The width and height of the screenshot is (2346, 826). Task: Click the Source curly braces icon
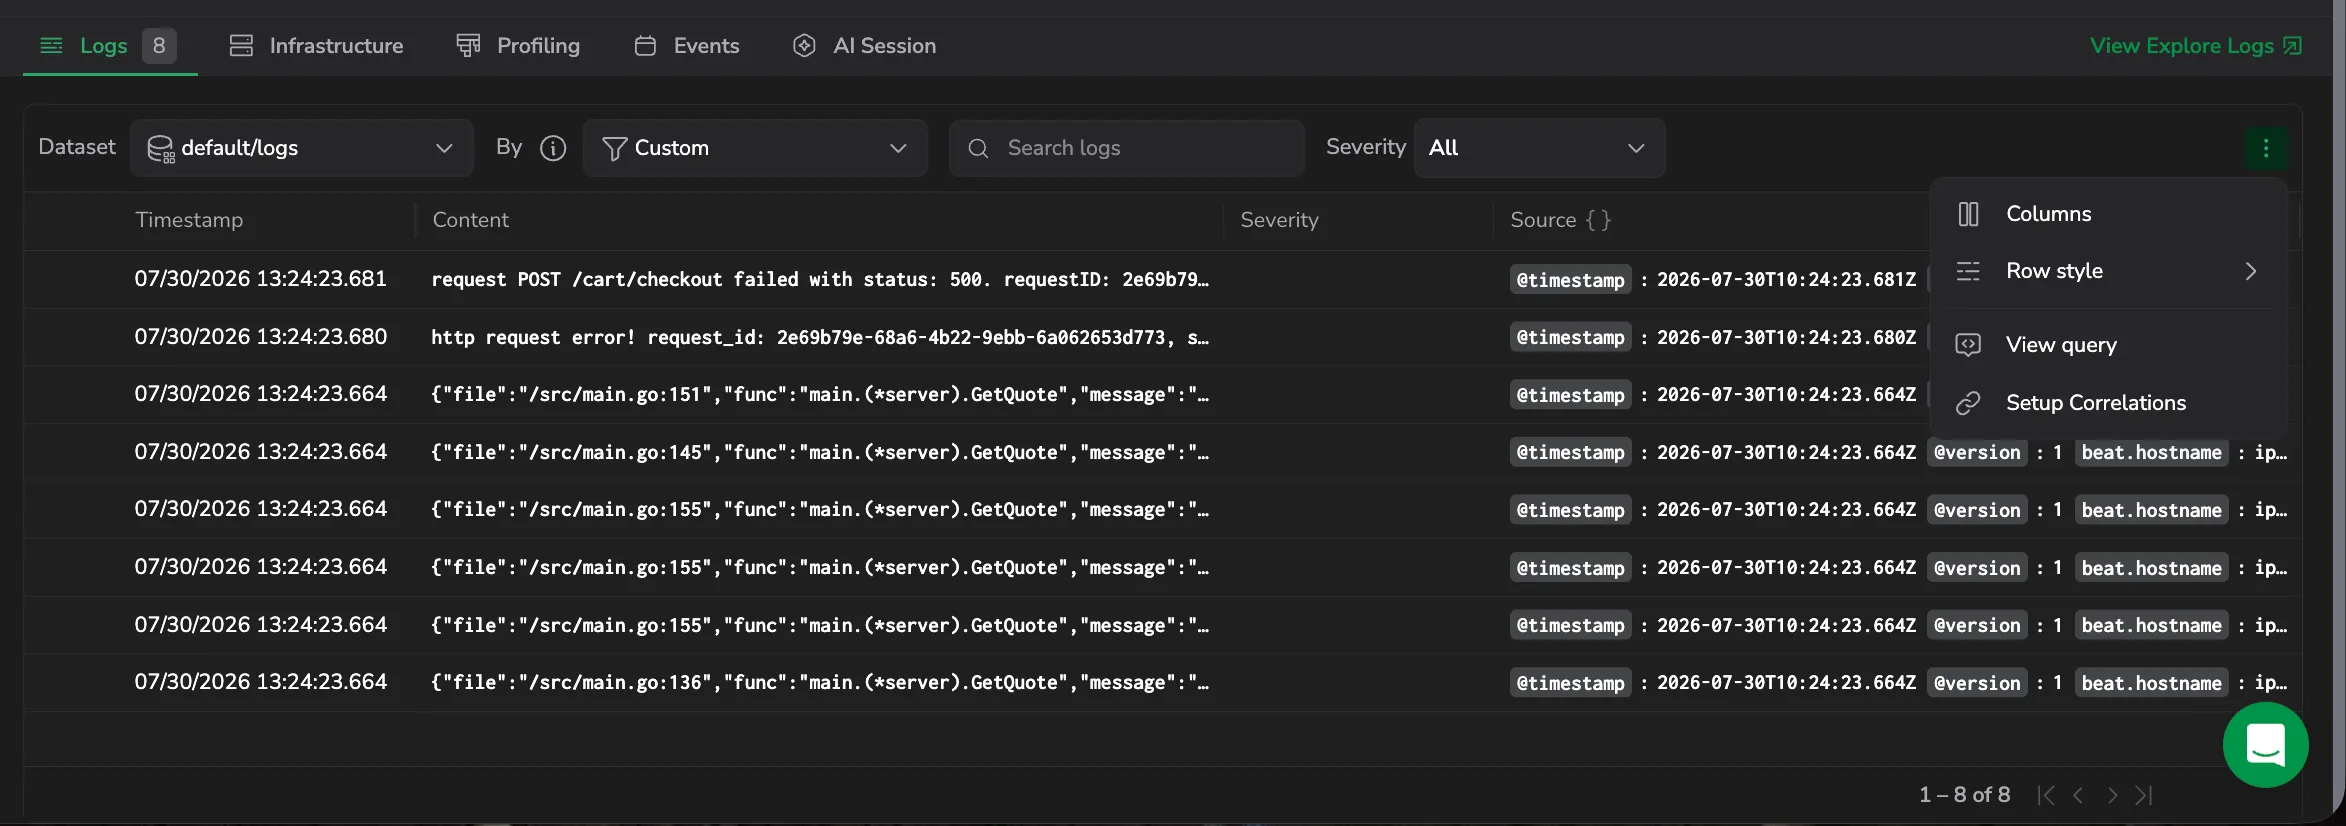click(x=1598, y=220)
